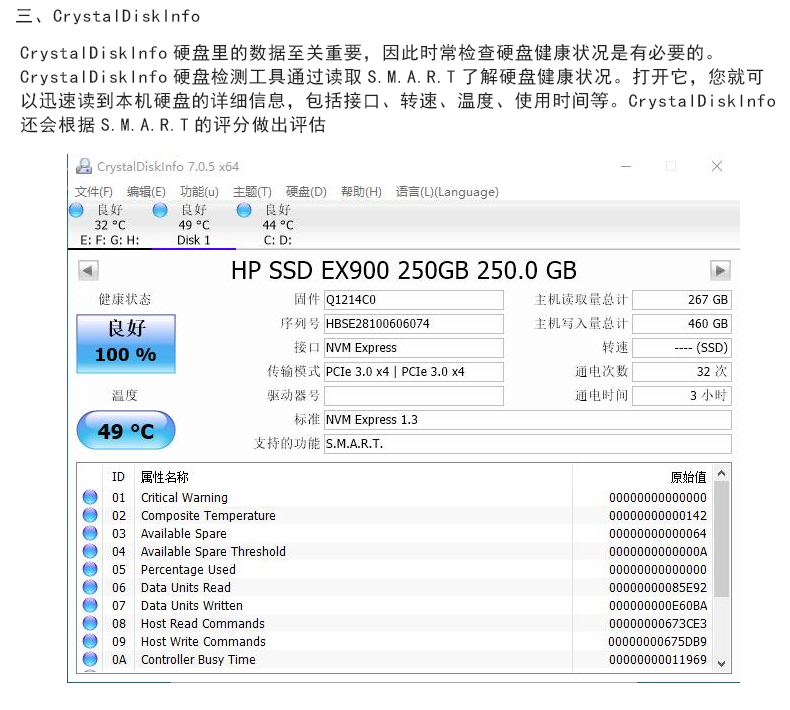The image size is (790, 710).
Task: Select the E: F: G: H: disk tab
Action: 110,225
